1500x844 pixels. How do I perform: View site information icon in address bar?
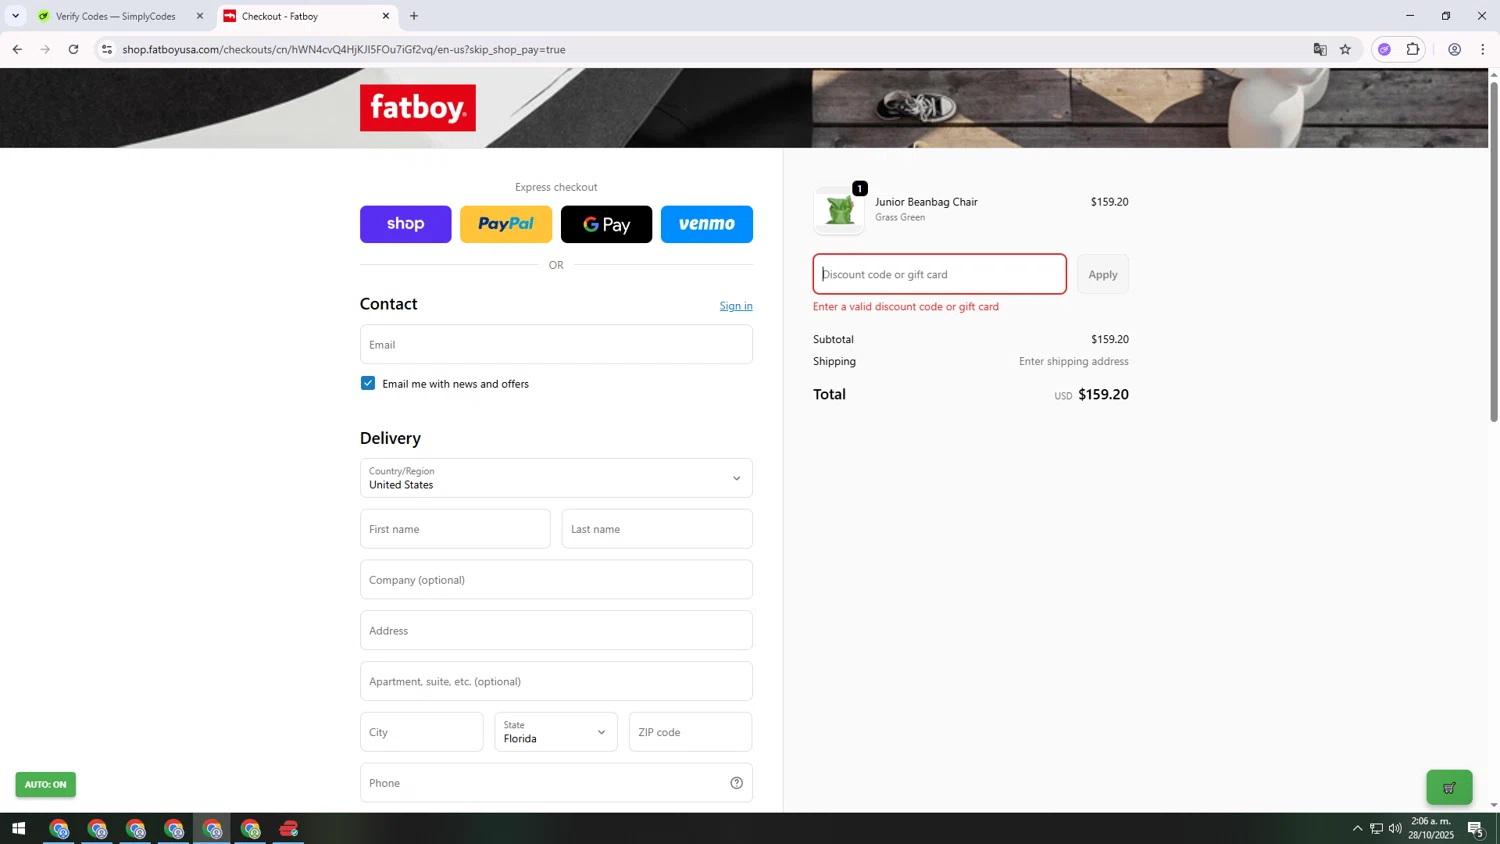[x=107, y=49]
